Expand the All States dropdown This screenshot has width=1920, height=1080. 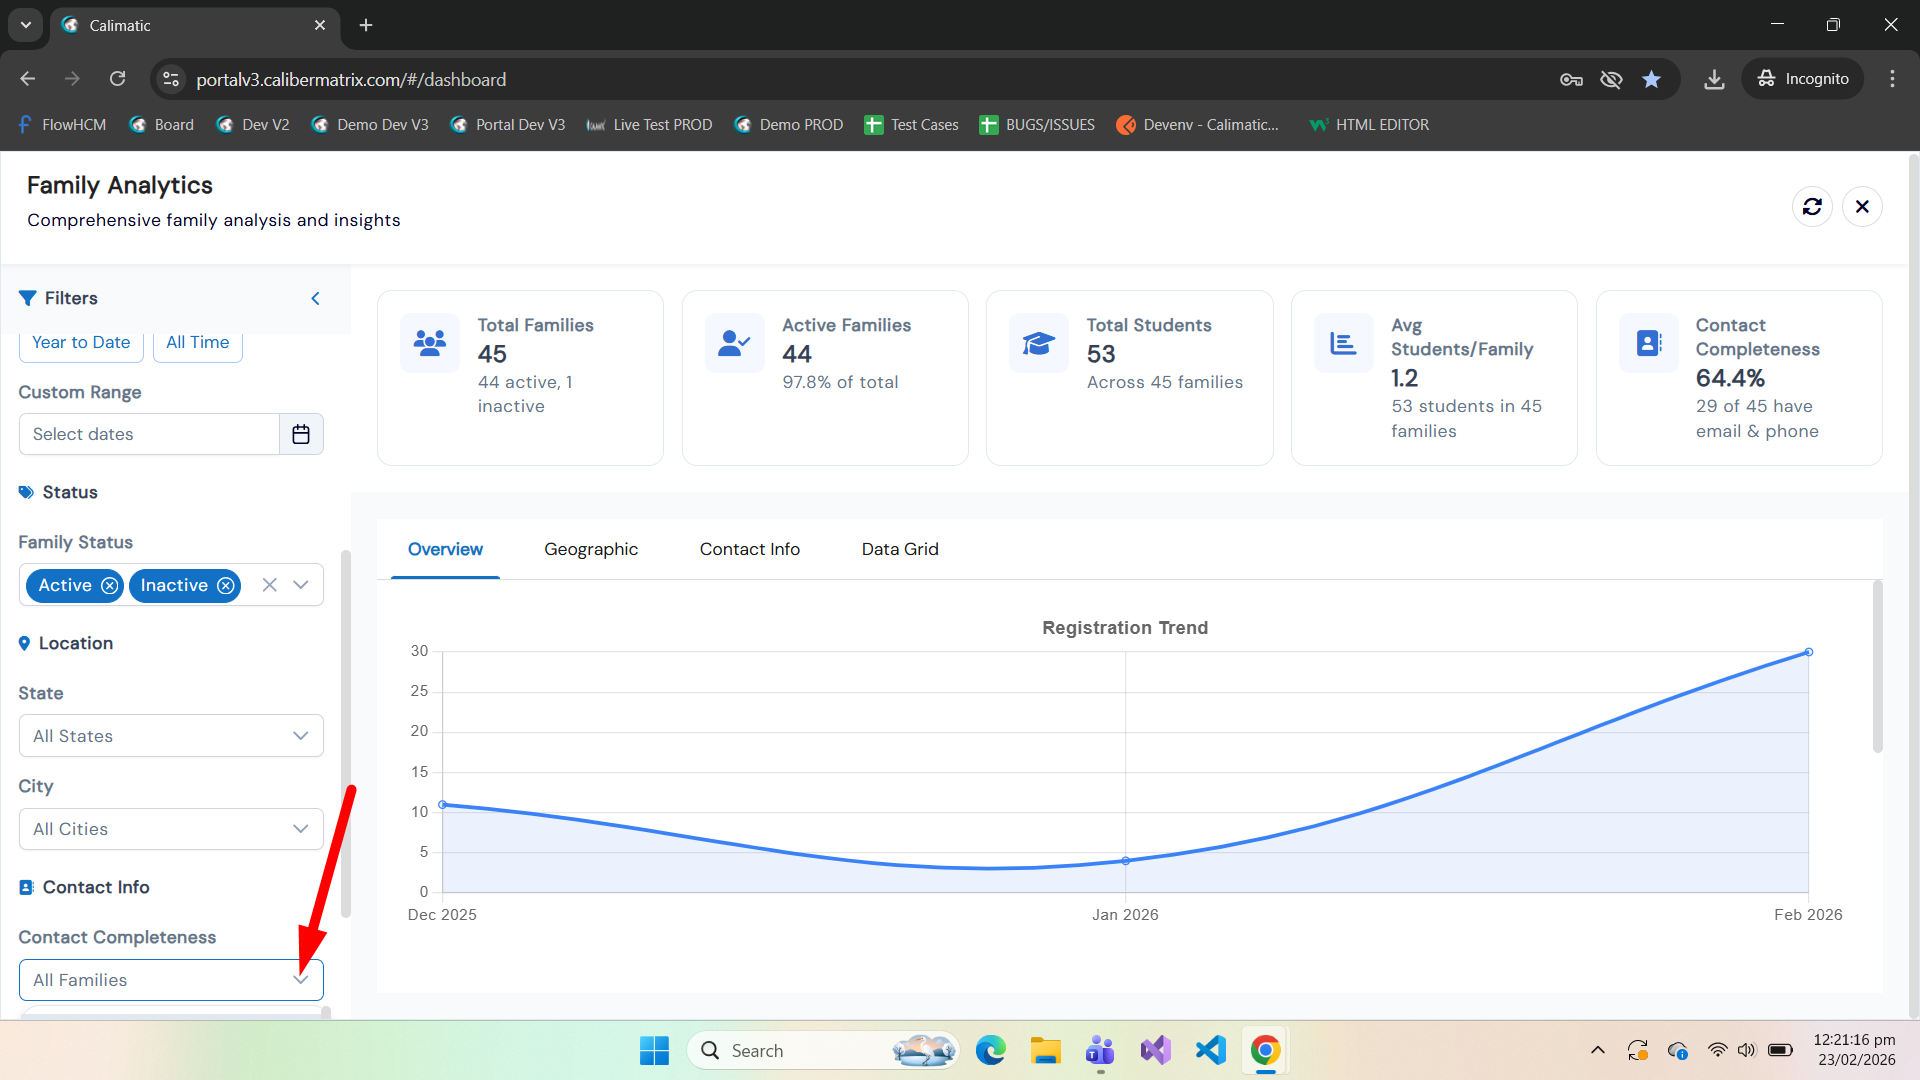coord(171,736)
